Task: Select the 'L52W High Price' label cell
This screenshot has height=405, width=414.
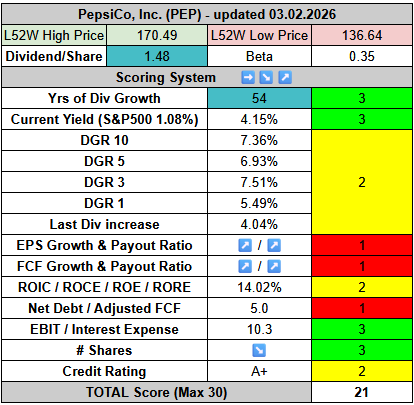Action: click(54, 35)
